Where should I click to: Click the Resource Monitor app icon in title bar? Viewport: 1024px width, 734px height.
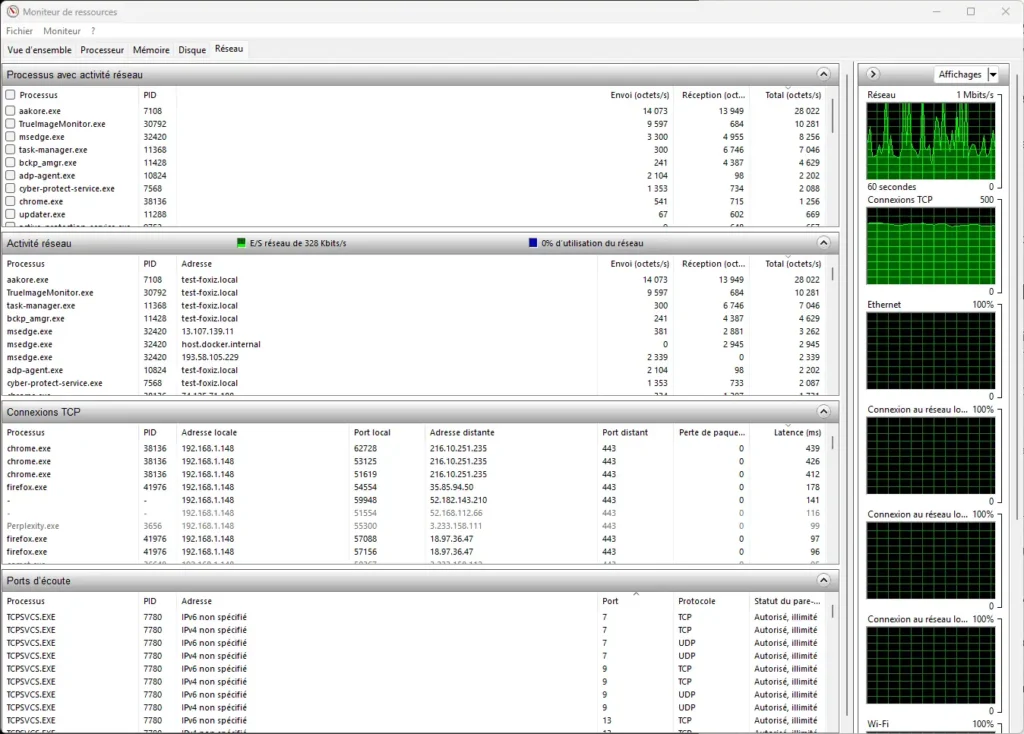click(x=12, y=12)
